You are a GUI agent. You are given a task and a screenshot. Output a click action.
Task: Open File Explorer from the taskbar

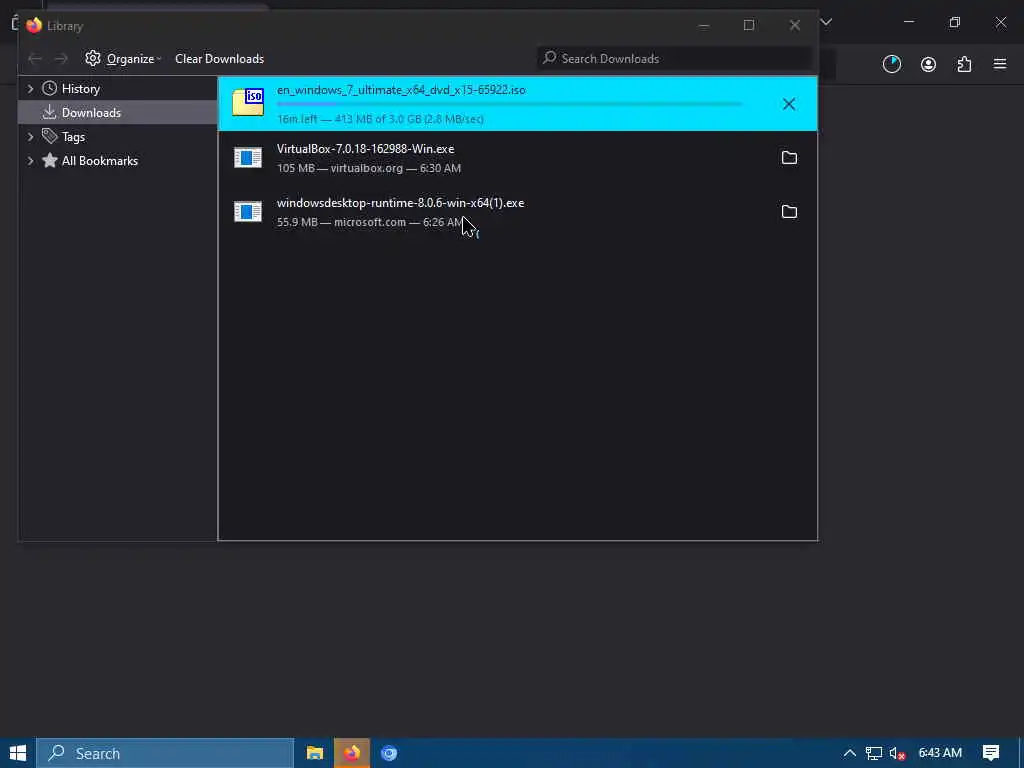click(x=315, y=753)
